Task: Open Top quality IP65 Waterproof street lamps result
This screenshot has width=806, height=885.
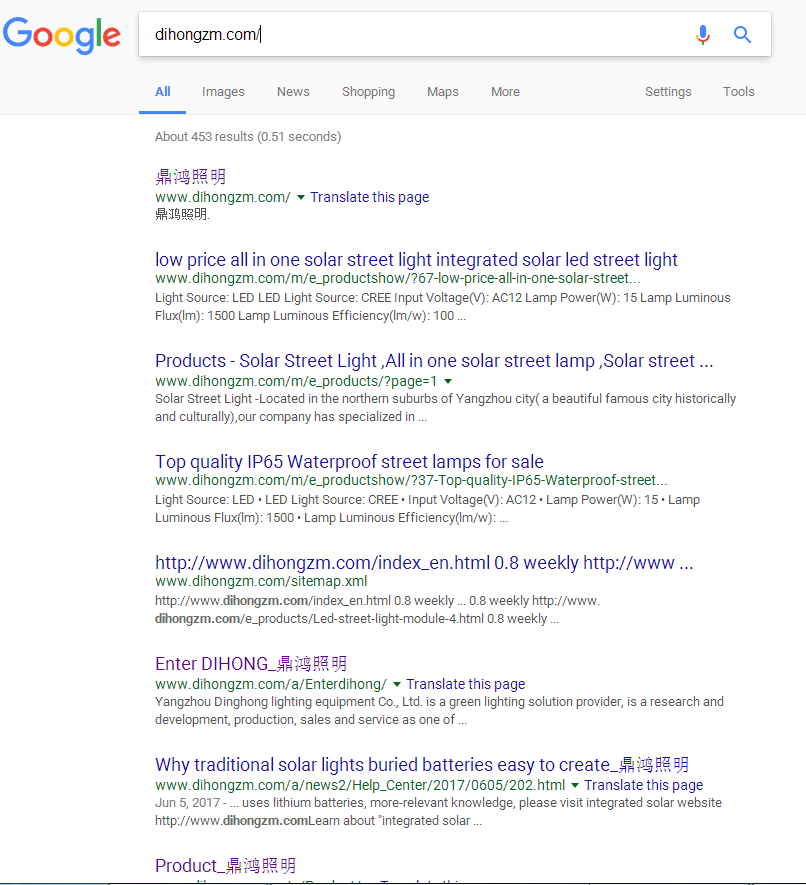Action: pos(349,462)
